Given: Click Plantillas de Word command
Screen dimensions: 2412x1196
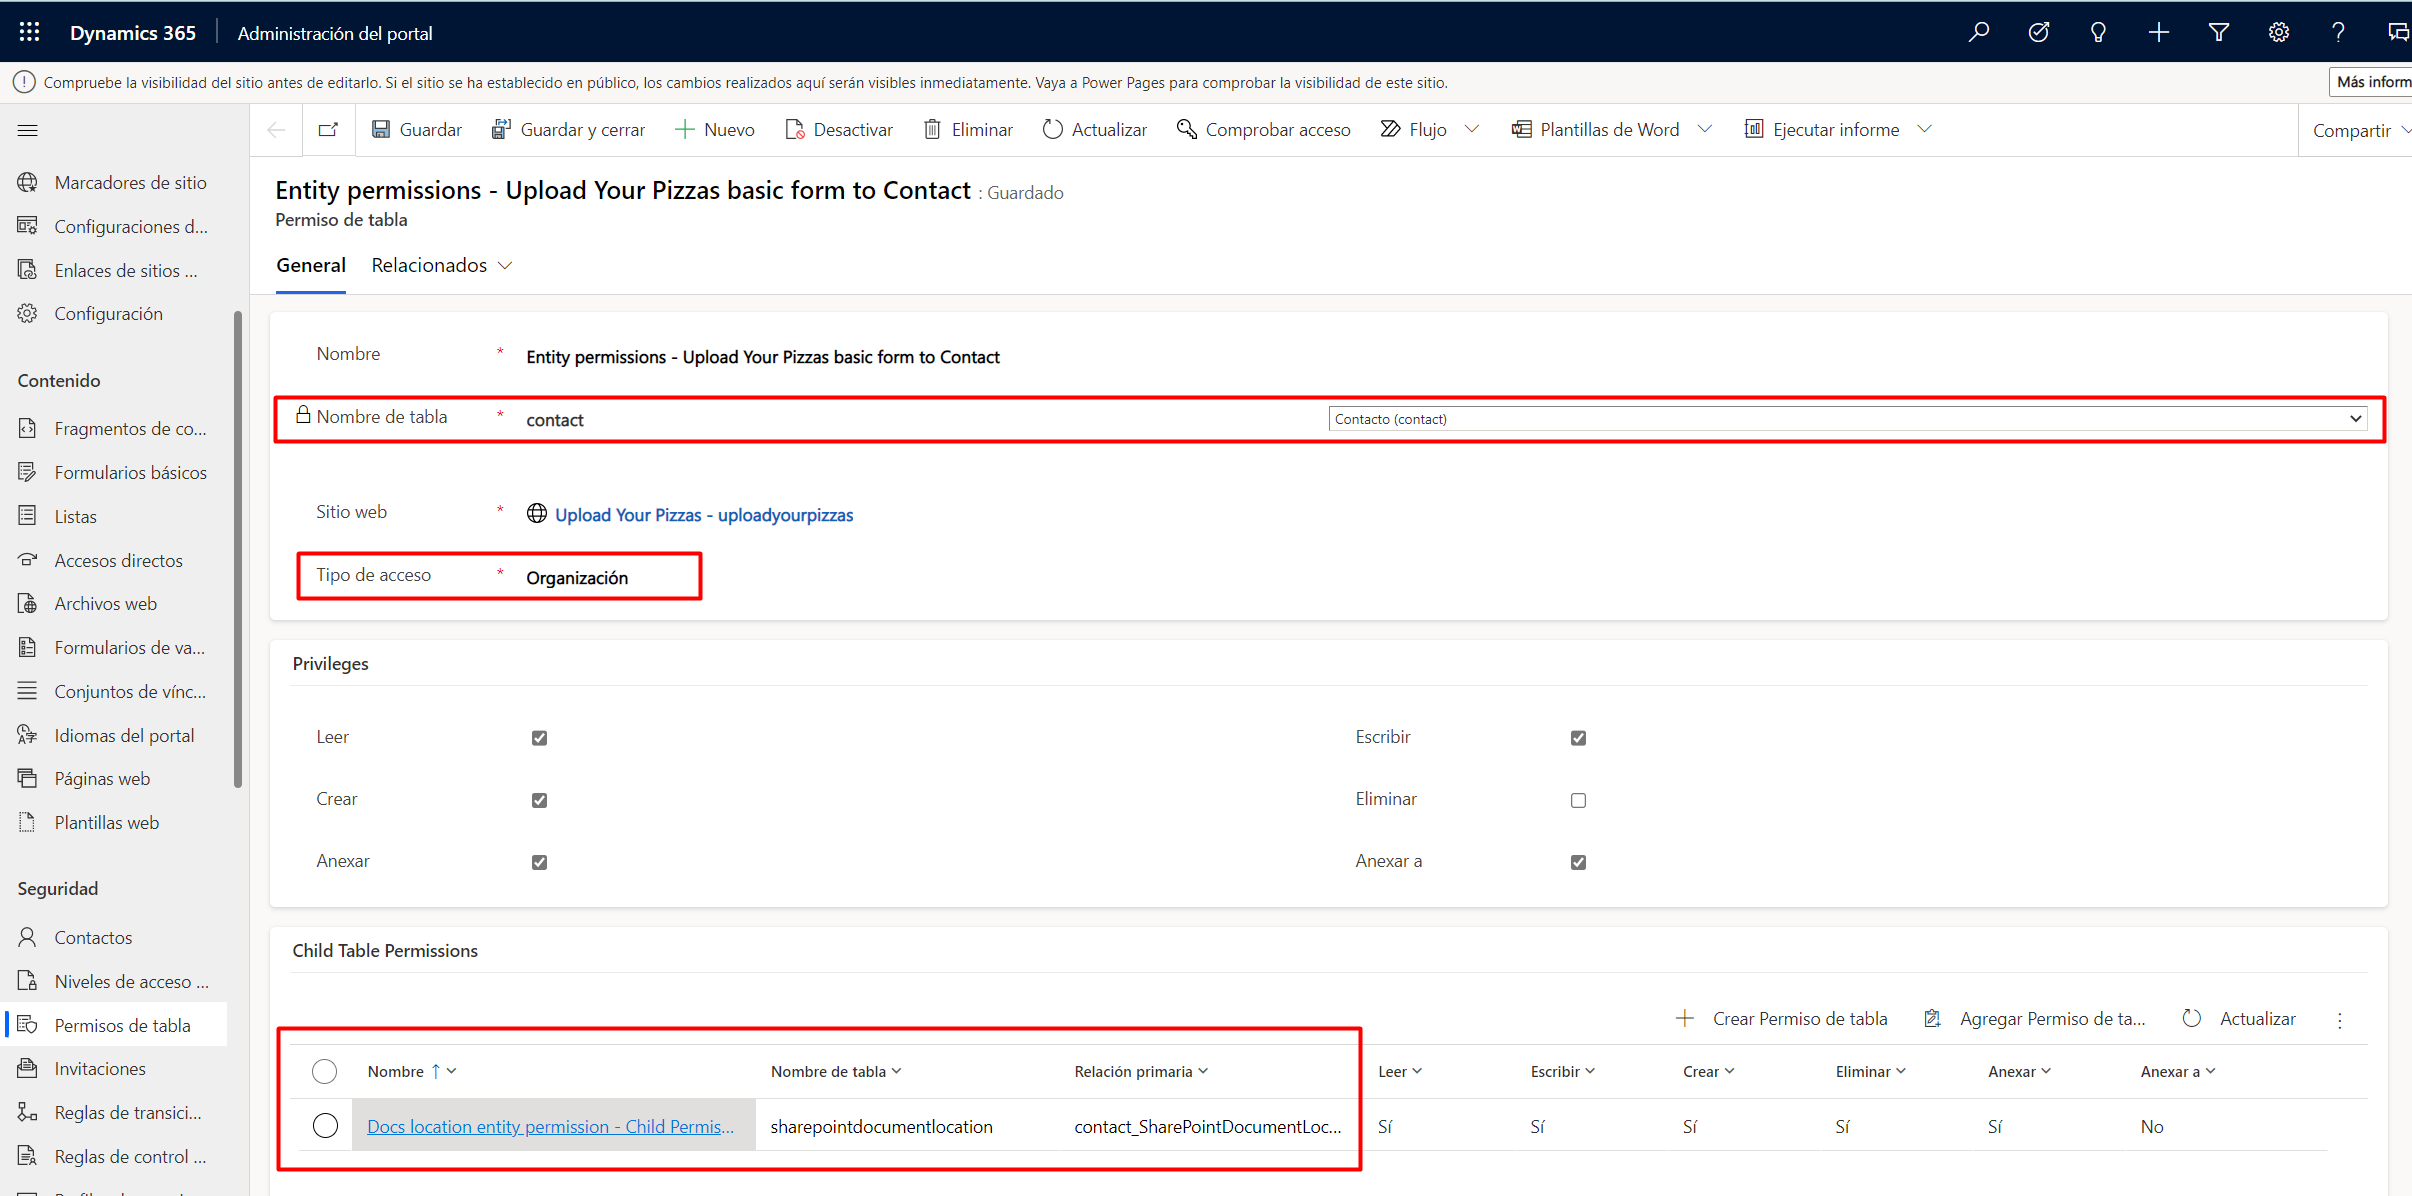Looking at the screenshot, I should [x=1595, y=130].
